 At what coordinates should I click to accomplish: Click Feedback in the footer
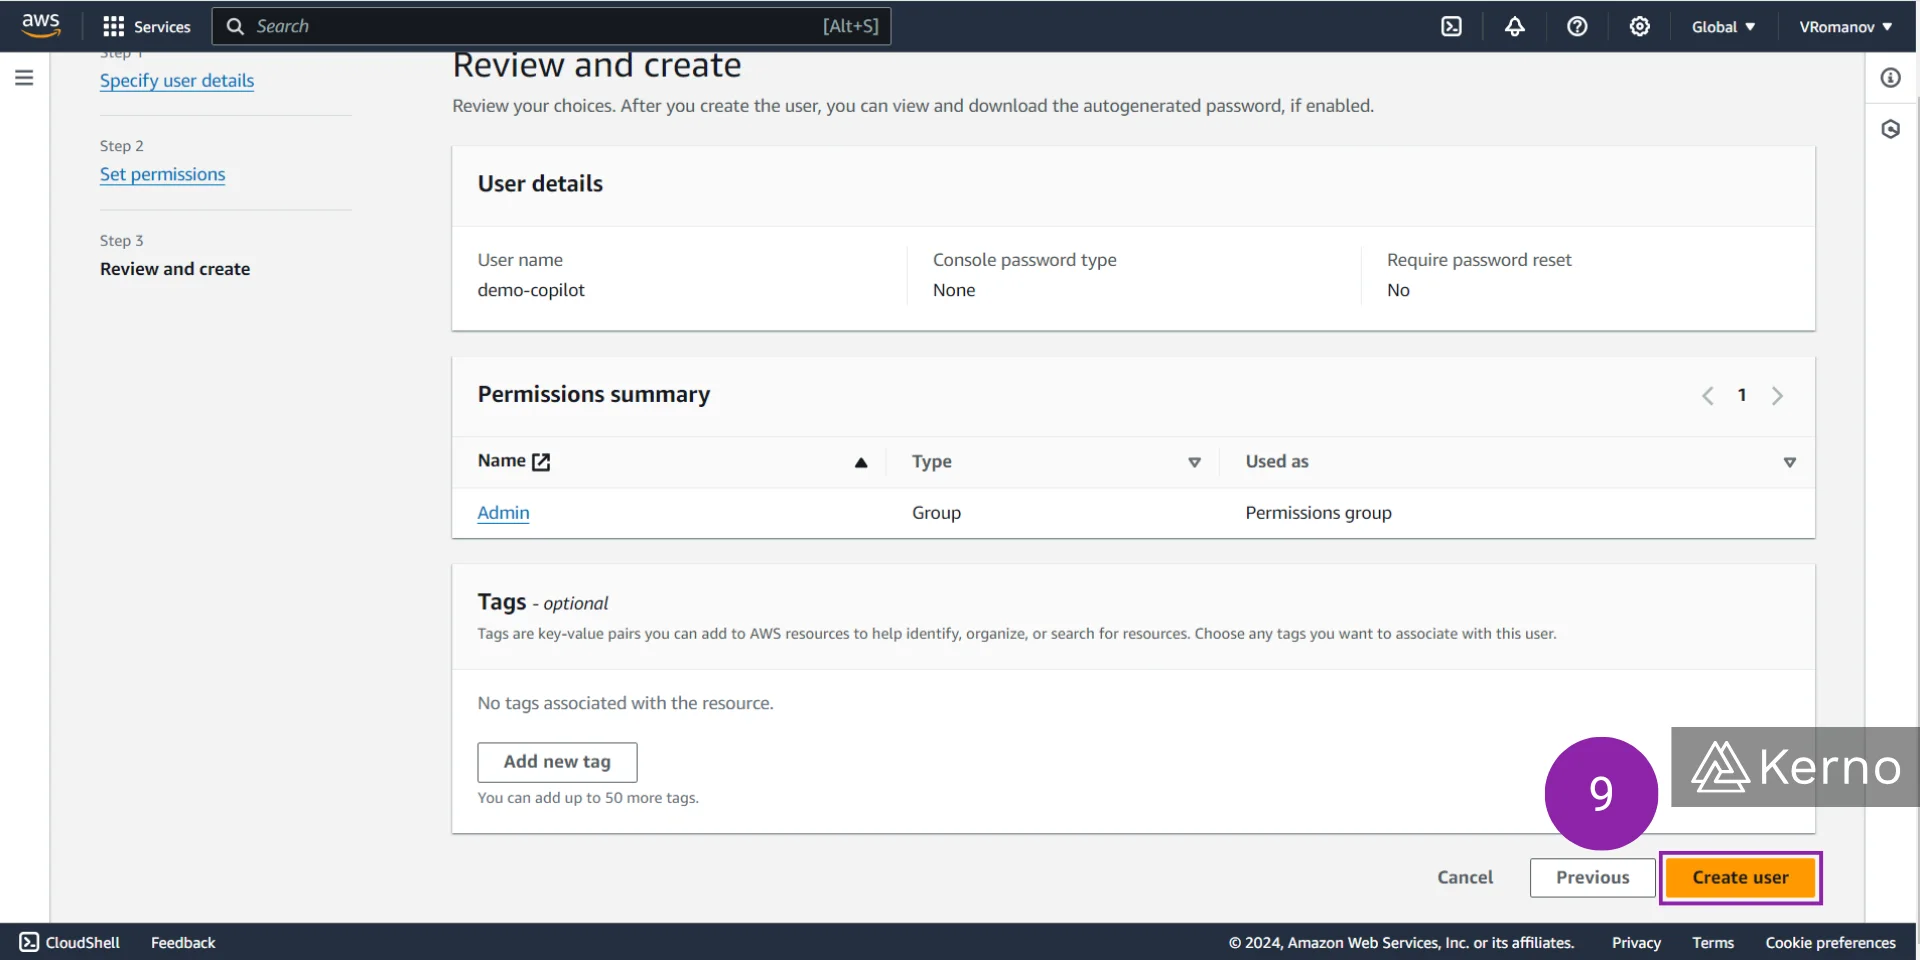click(182, 941)
